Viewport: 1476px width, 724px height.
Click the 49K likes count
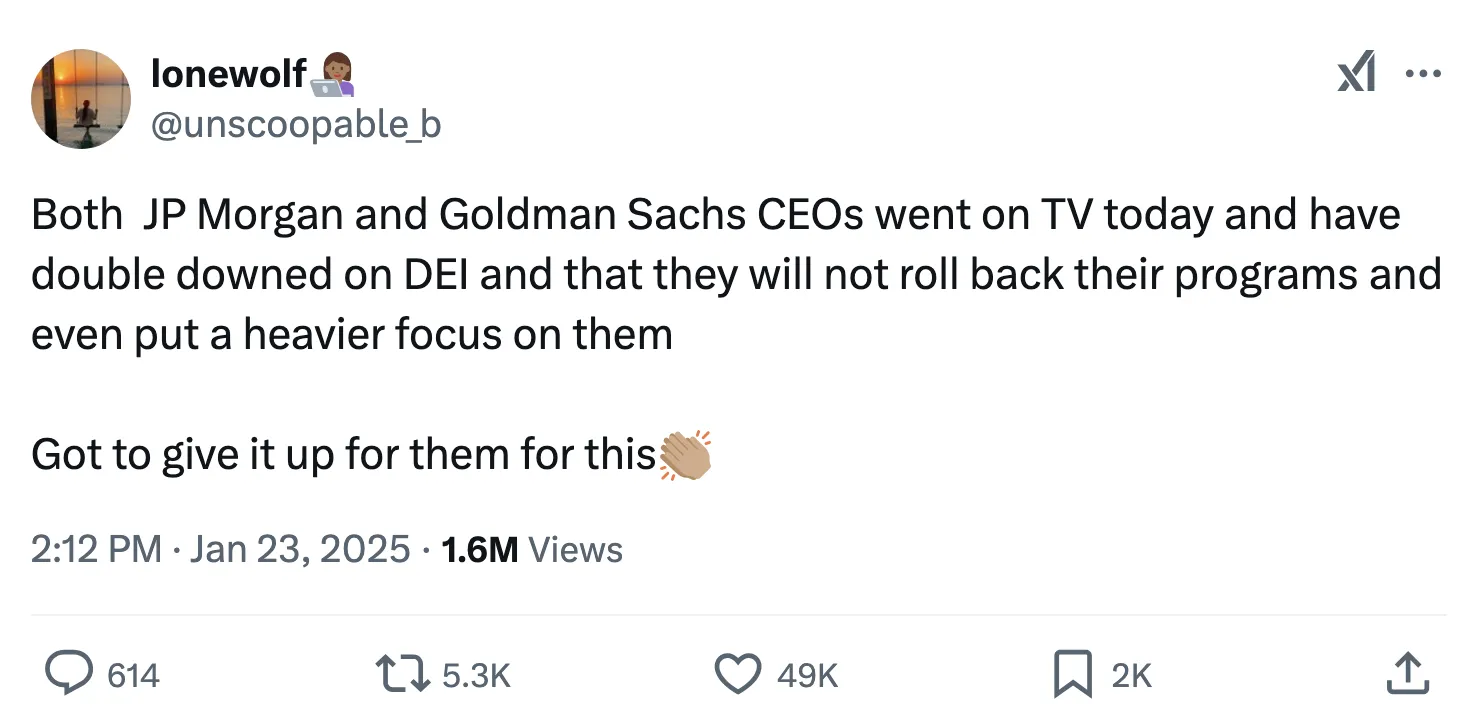(x=808, y=676)
